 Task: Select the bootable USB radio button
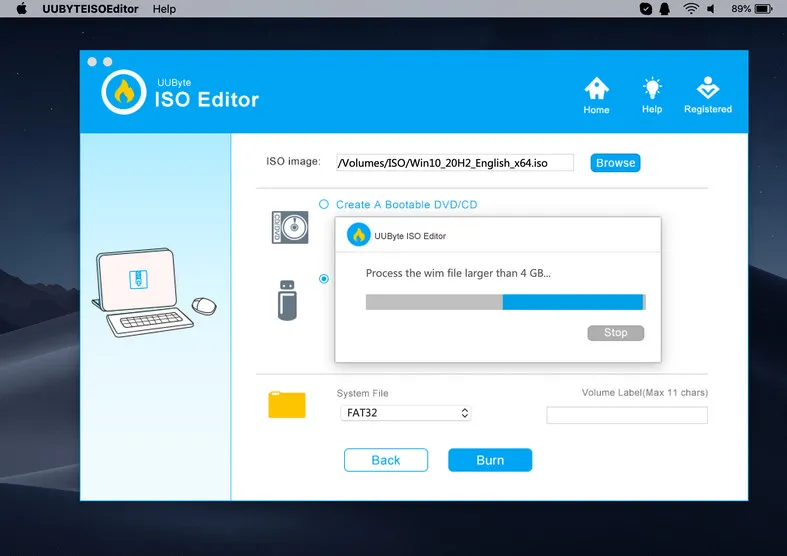324,279
